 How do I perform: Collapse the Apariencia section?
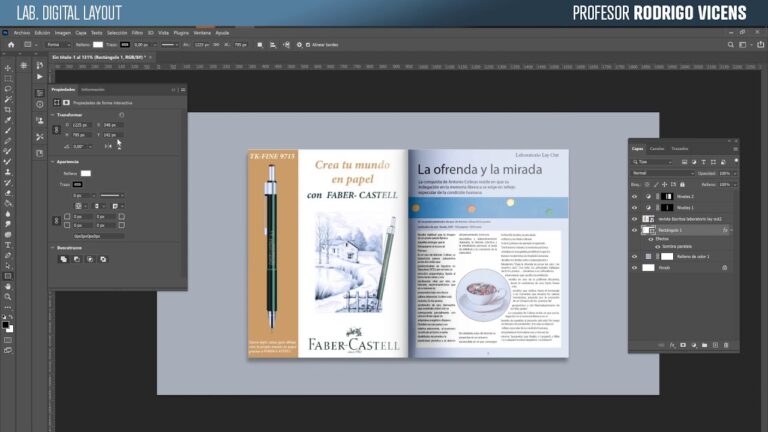pos(52,162)
